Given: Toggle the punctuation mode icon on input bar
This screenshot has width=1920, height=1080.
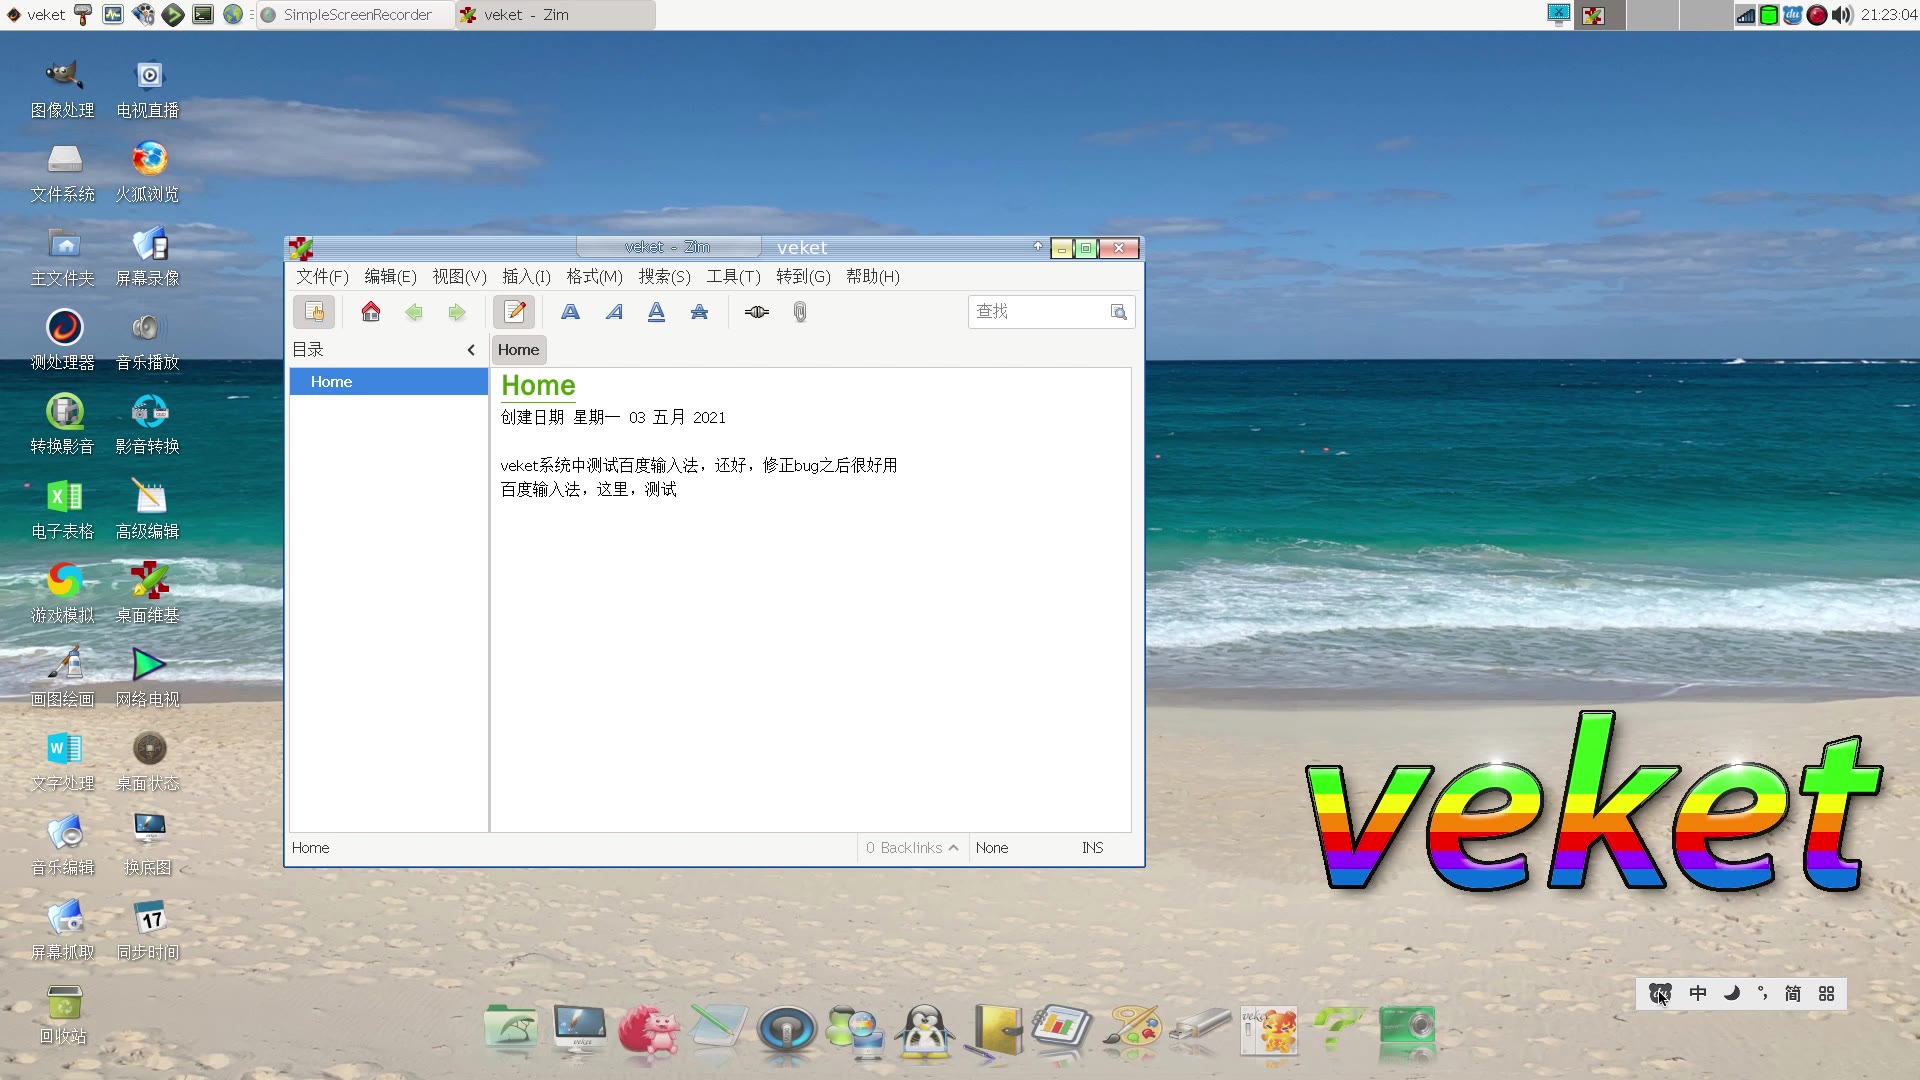Looking at the screenshot, I should coord(1762,994).
